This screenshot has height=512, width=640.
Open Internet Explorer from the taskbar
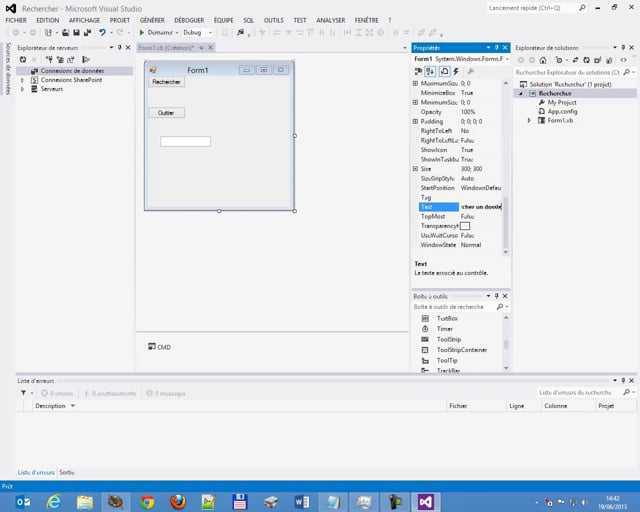[54, 502]
